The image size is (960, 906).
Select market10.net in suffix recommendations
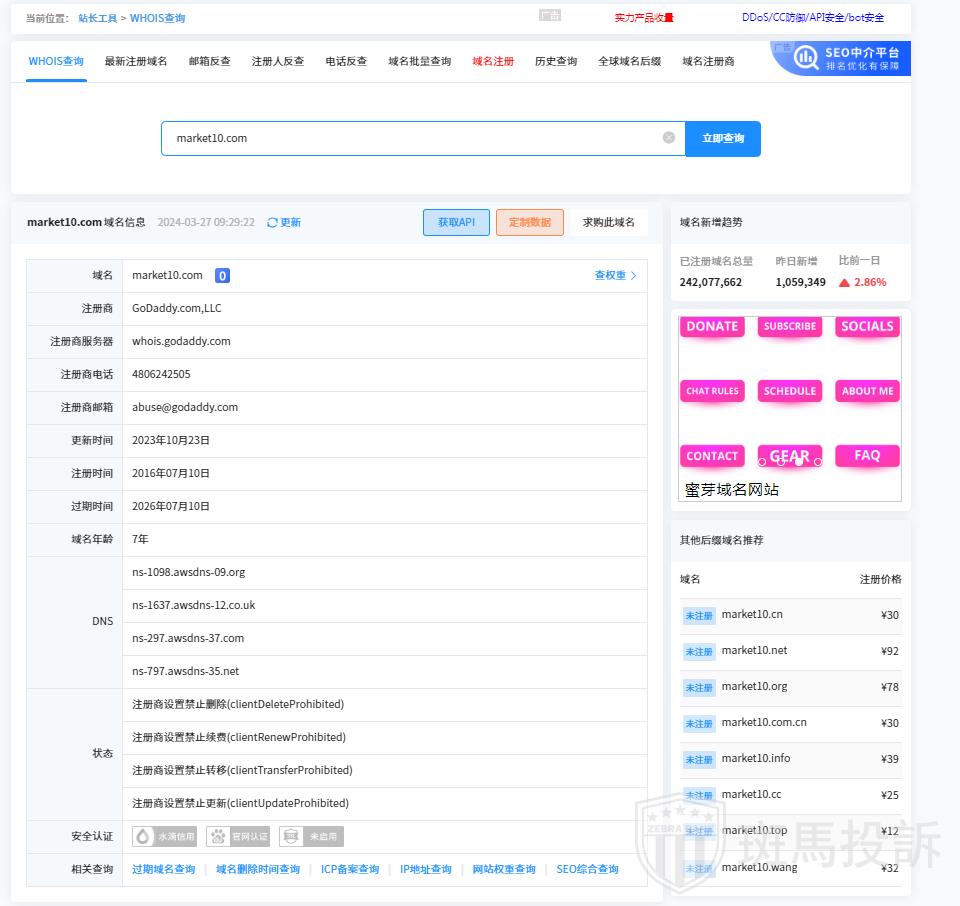point(754,651)
